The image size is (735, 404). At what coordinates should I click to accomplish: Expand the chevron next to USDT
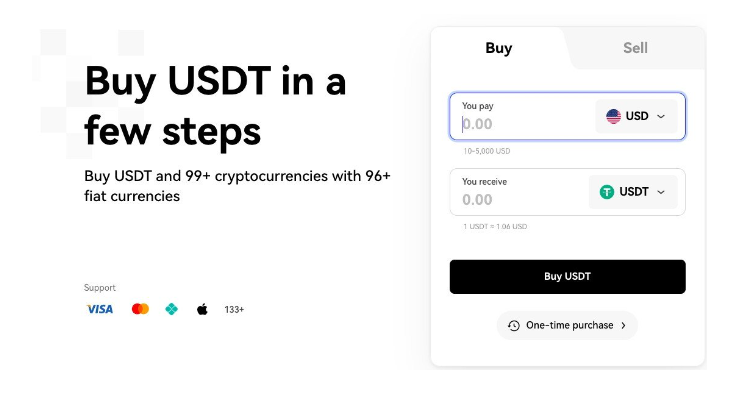coord(661,192)
